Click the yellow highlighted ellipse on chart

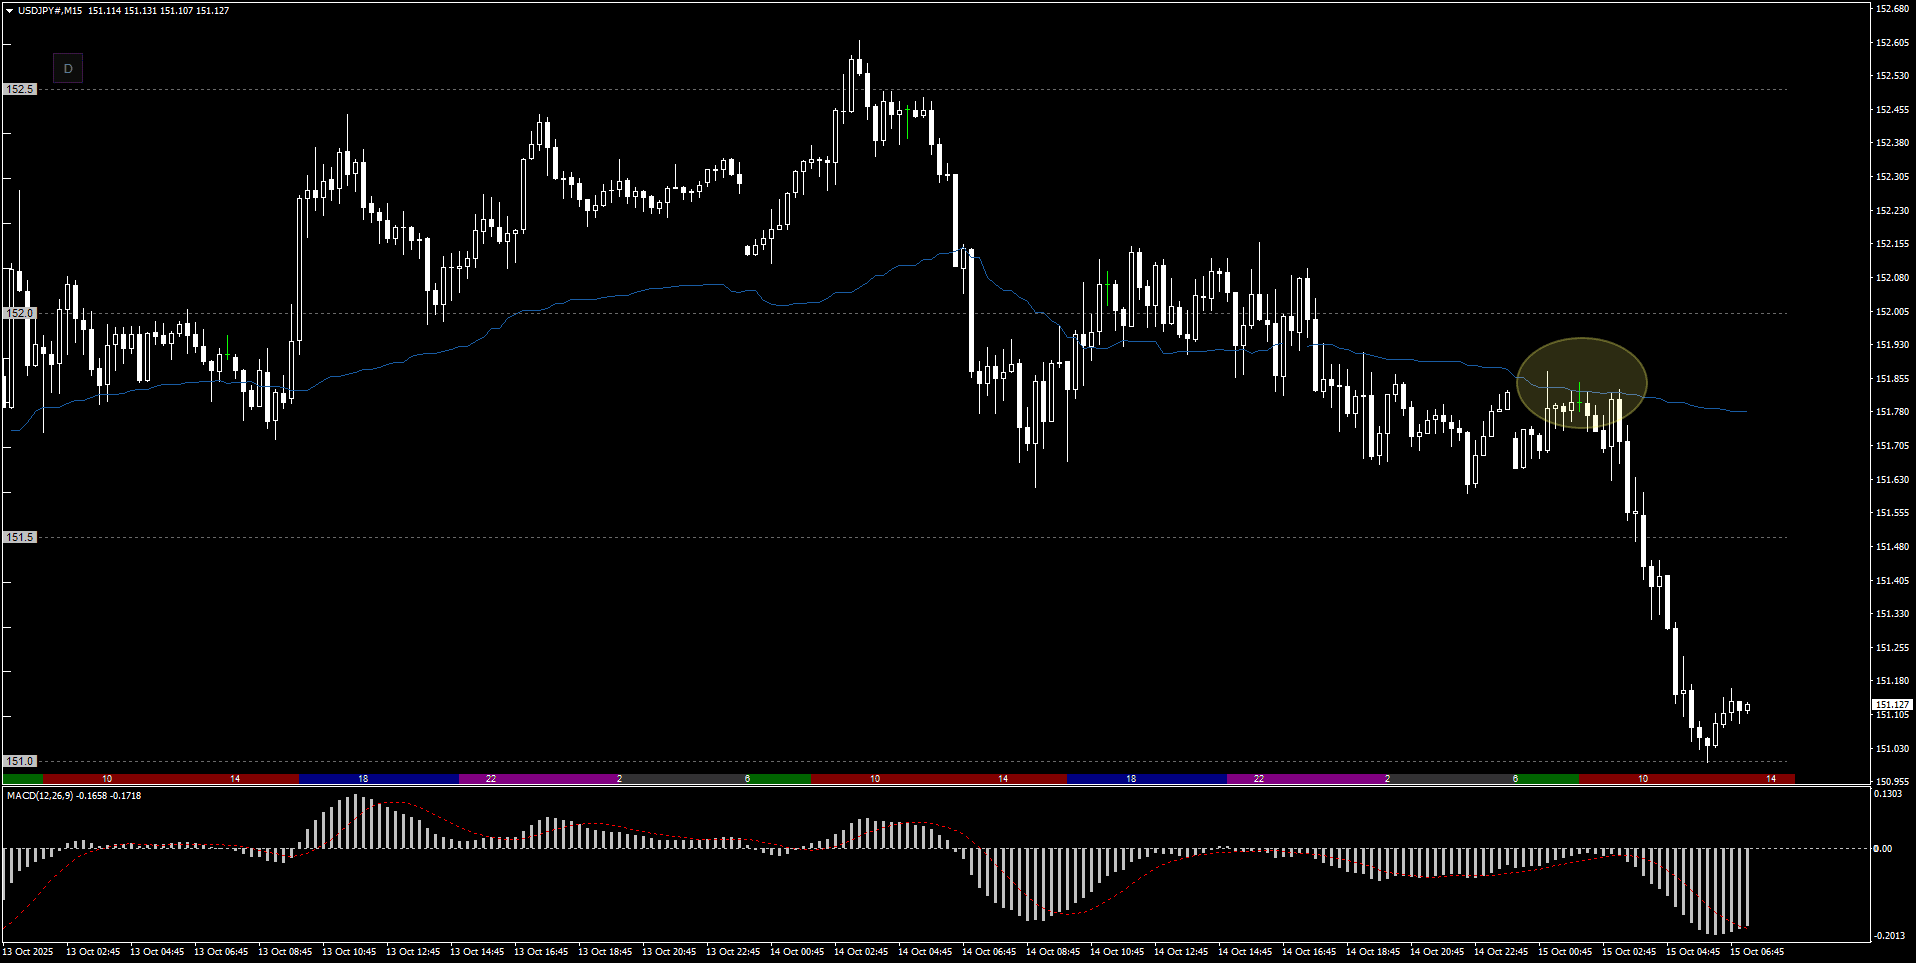(1581, 383)
